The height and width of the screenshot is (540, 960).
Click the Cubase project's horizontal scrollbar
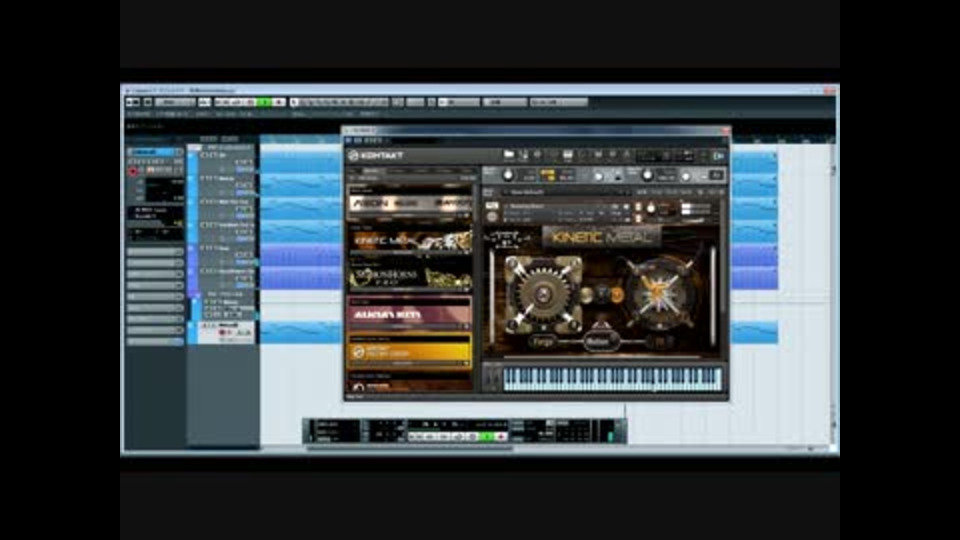tap(409, 448)
